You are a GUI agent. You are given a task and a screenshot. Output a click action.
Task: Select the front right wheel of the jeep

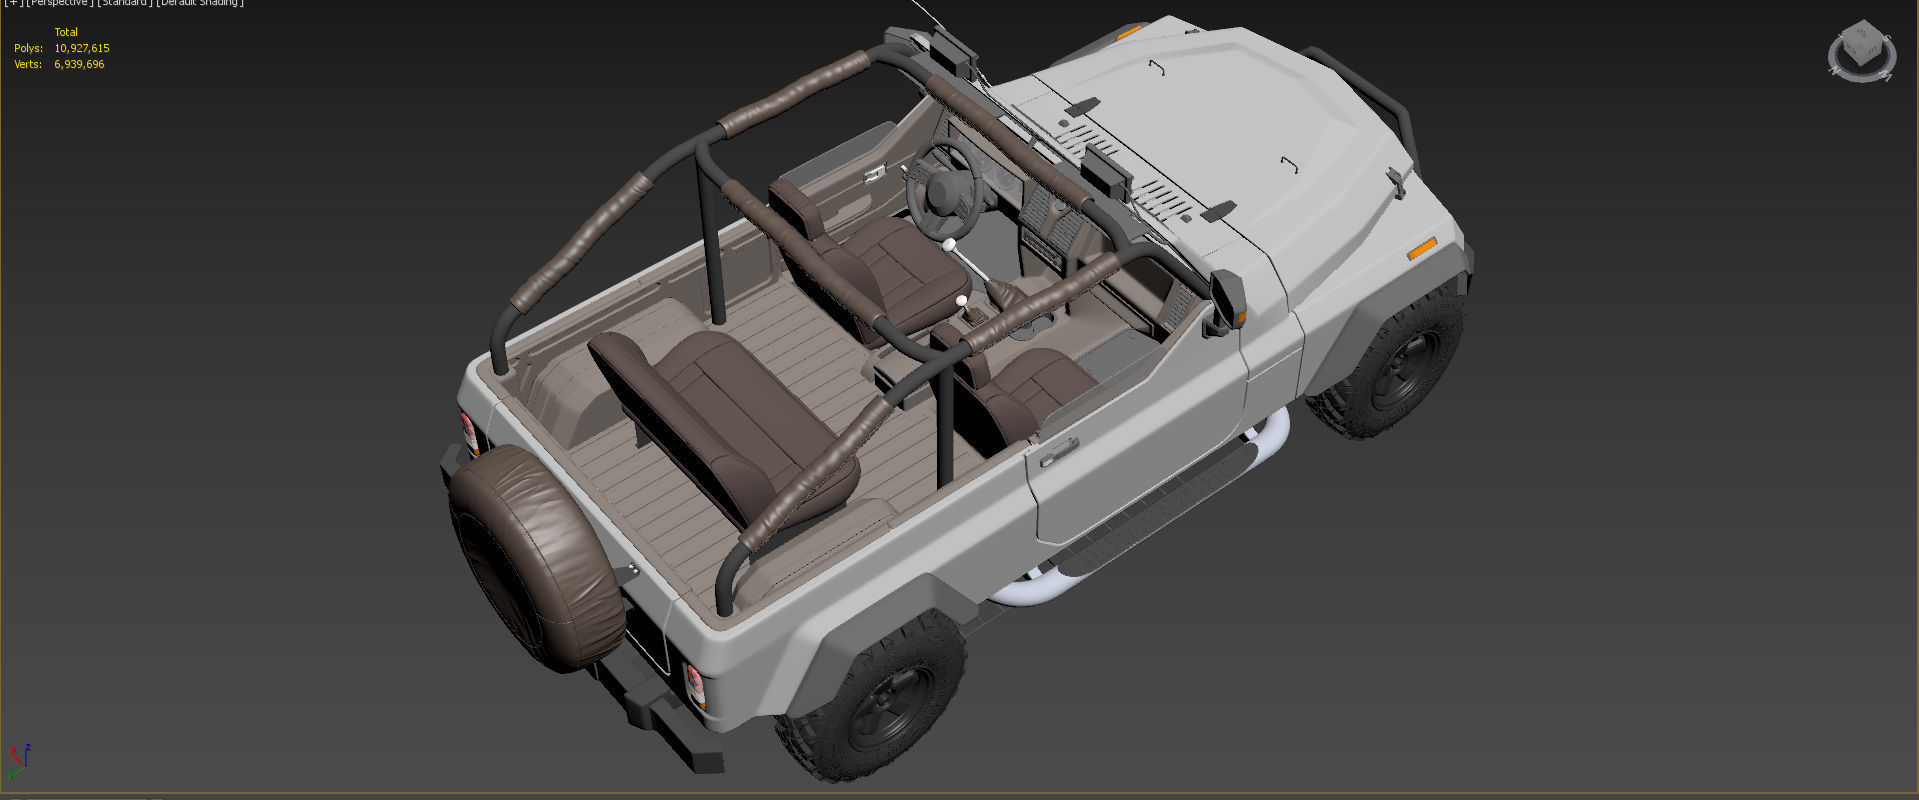(x=1395, y=365)
